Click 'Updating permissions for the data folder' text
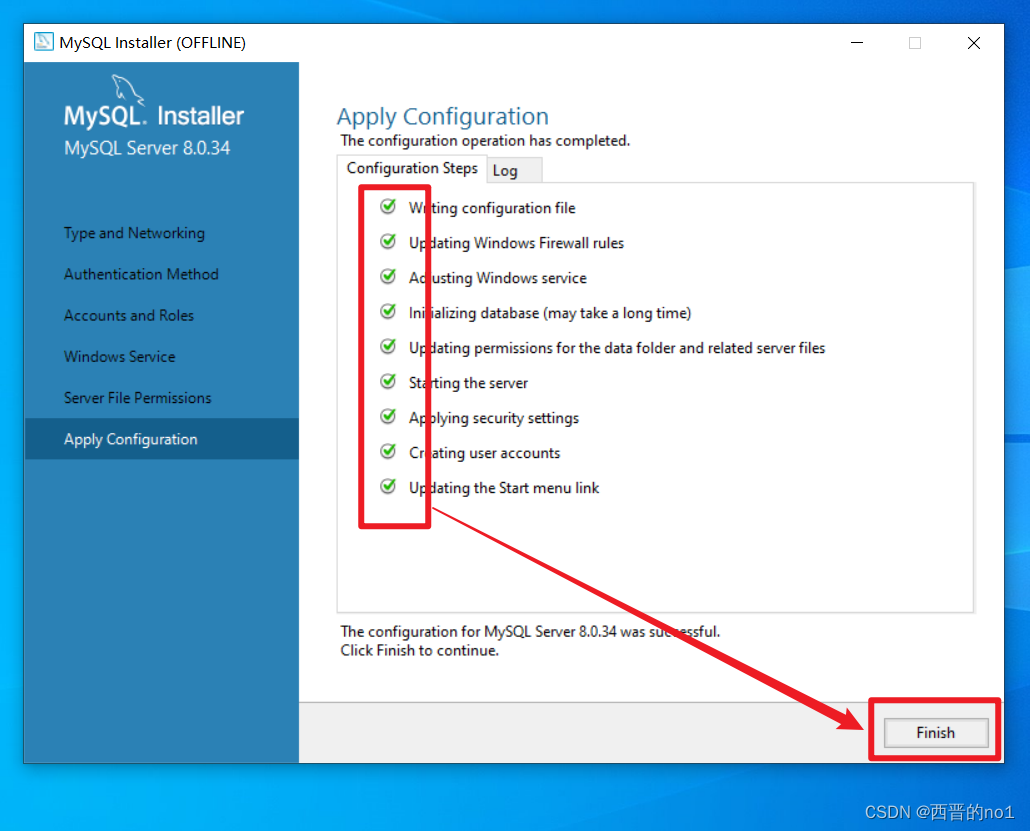 pos(617,348)
